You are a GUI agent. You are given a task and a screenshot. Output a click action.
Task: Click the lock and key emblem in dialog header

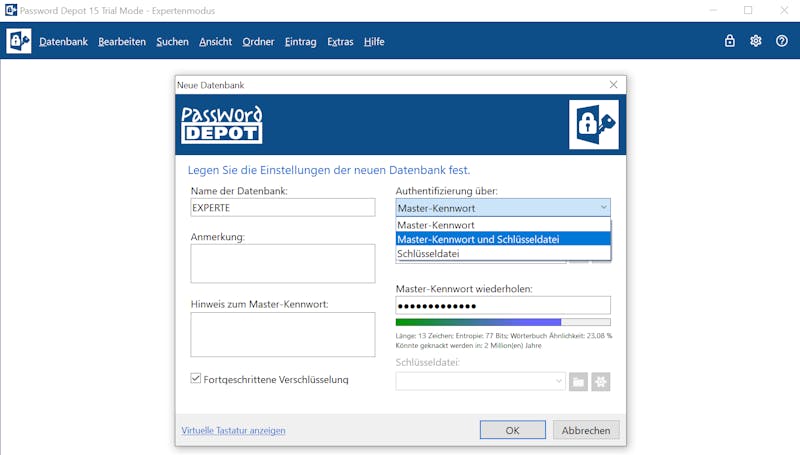(594, 124)
